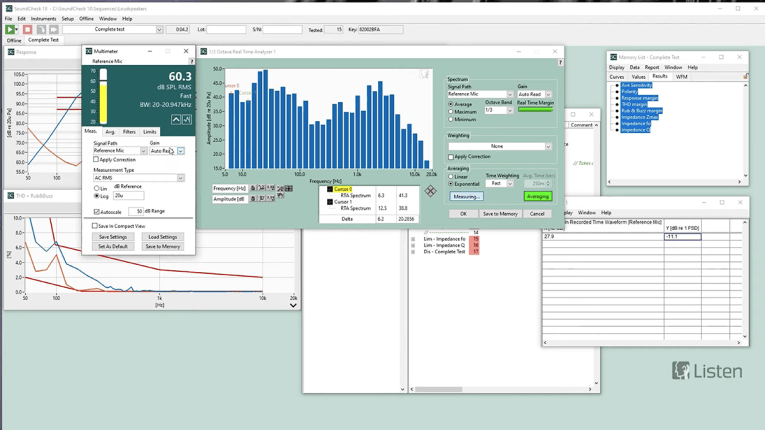Expand the 'Lim - Impedance fo' row

pos(413,239)
